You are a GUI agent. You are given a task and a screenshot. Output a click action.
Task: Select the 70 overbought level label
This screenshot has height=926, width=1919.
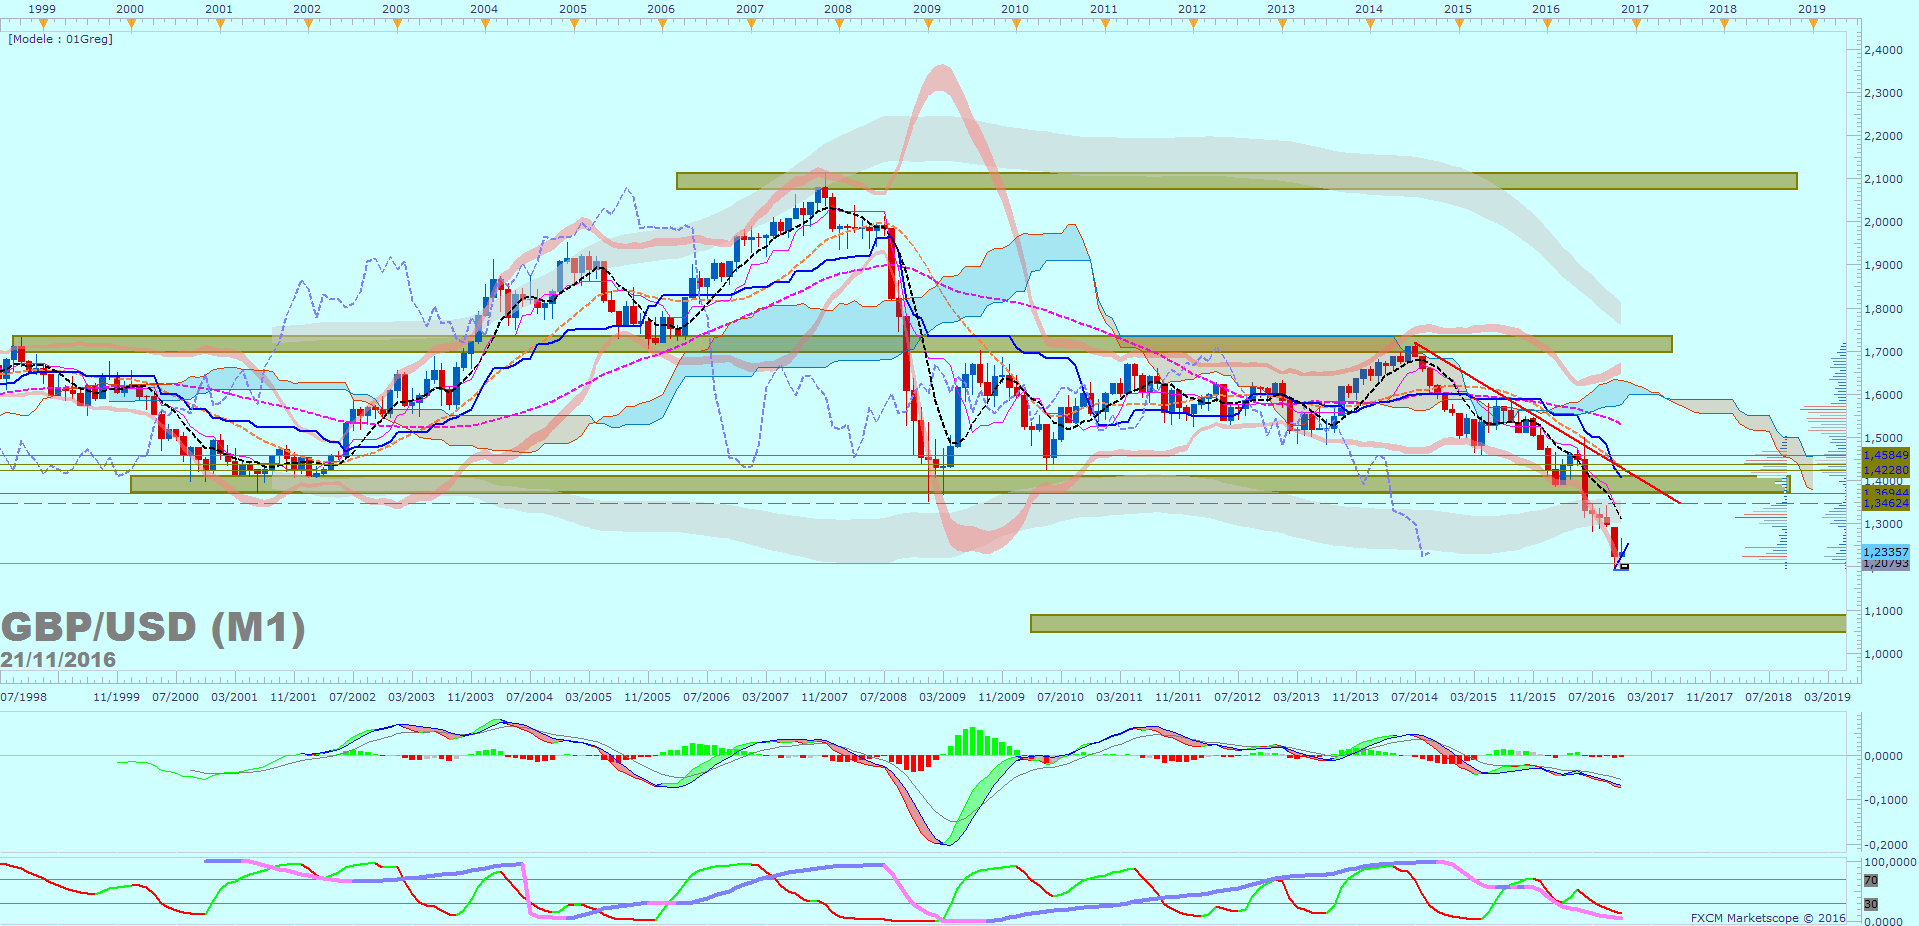(x=1870, y=881)
